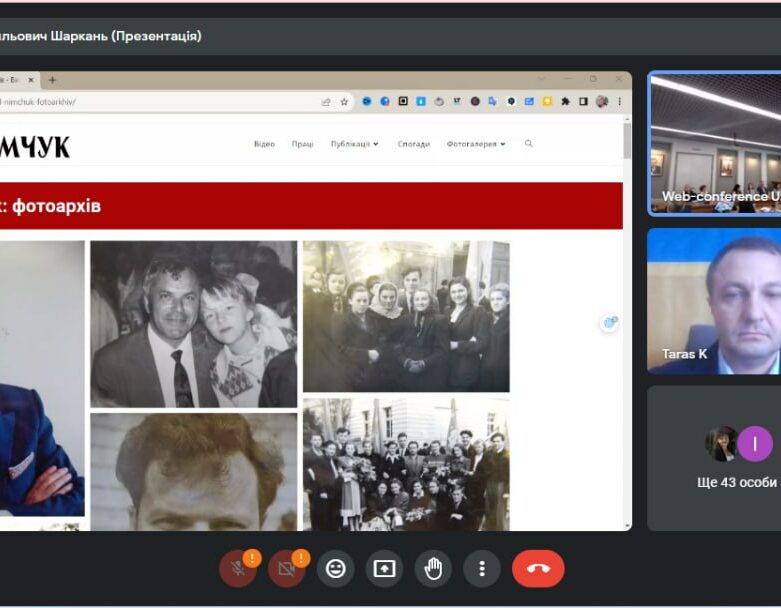This screenshot has width=781, height=608.
Task: Unmute the microphone in the call controls
Action: [x=238, y=569]
